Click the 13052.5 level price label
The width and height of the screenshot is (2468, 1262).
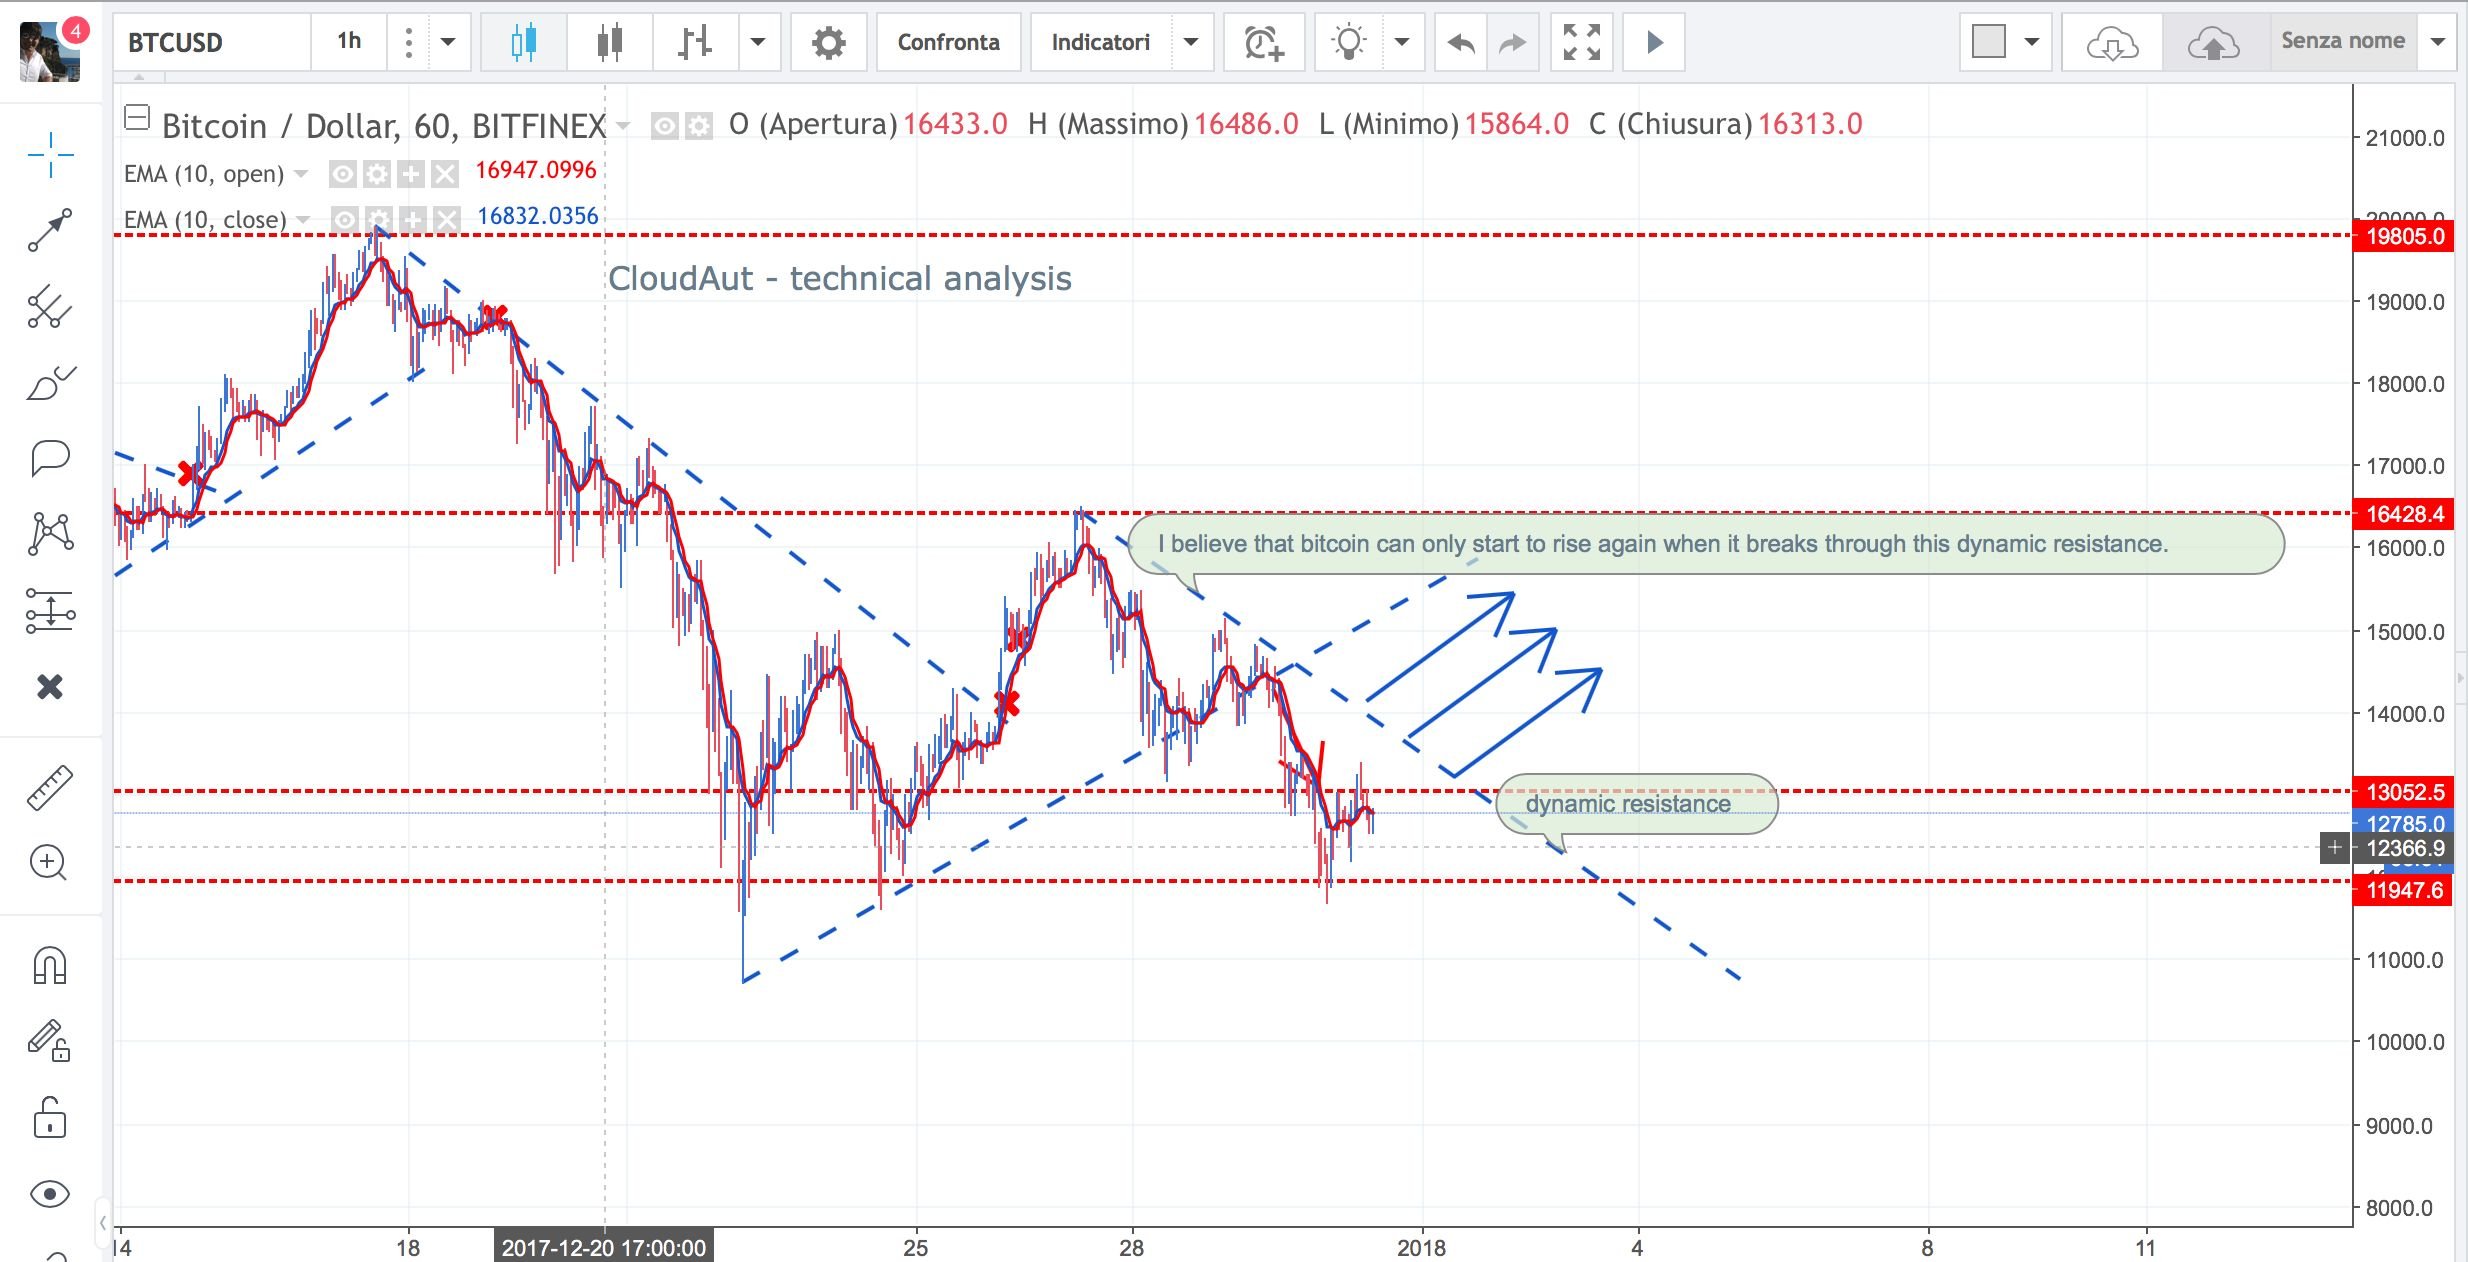pyautogui.click(x=2404, y=792)
